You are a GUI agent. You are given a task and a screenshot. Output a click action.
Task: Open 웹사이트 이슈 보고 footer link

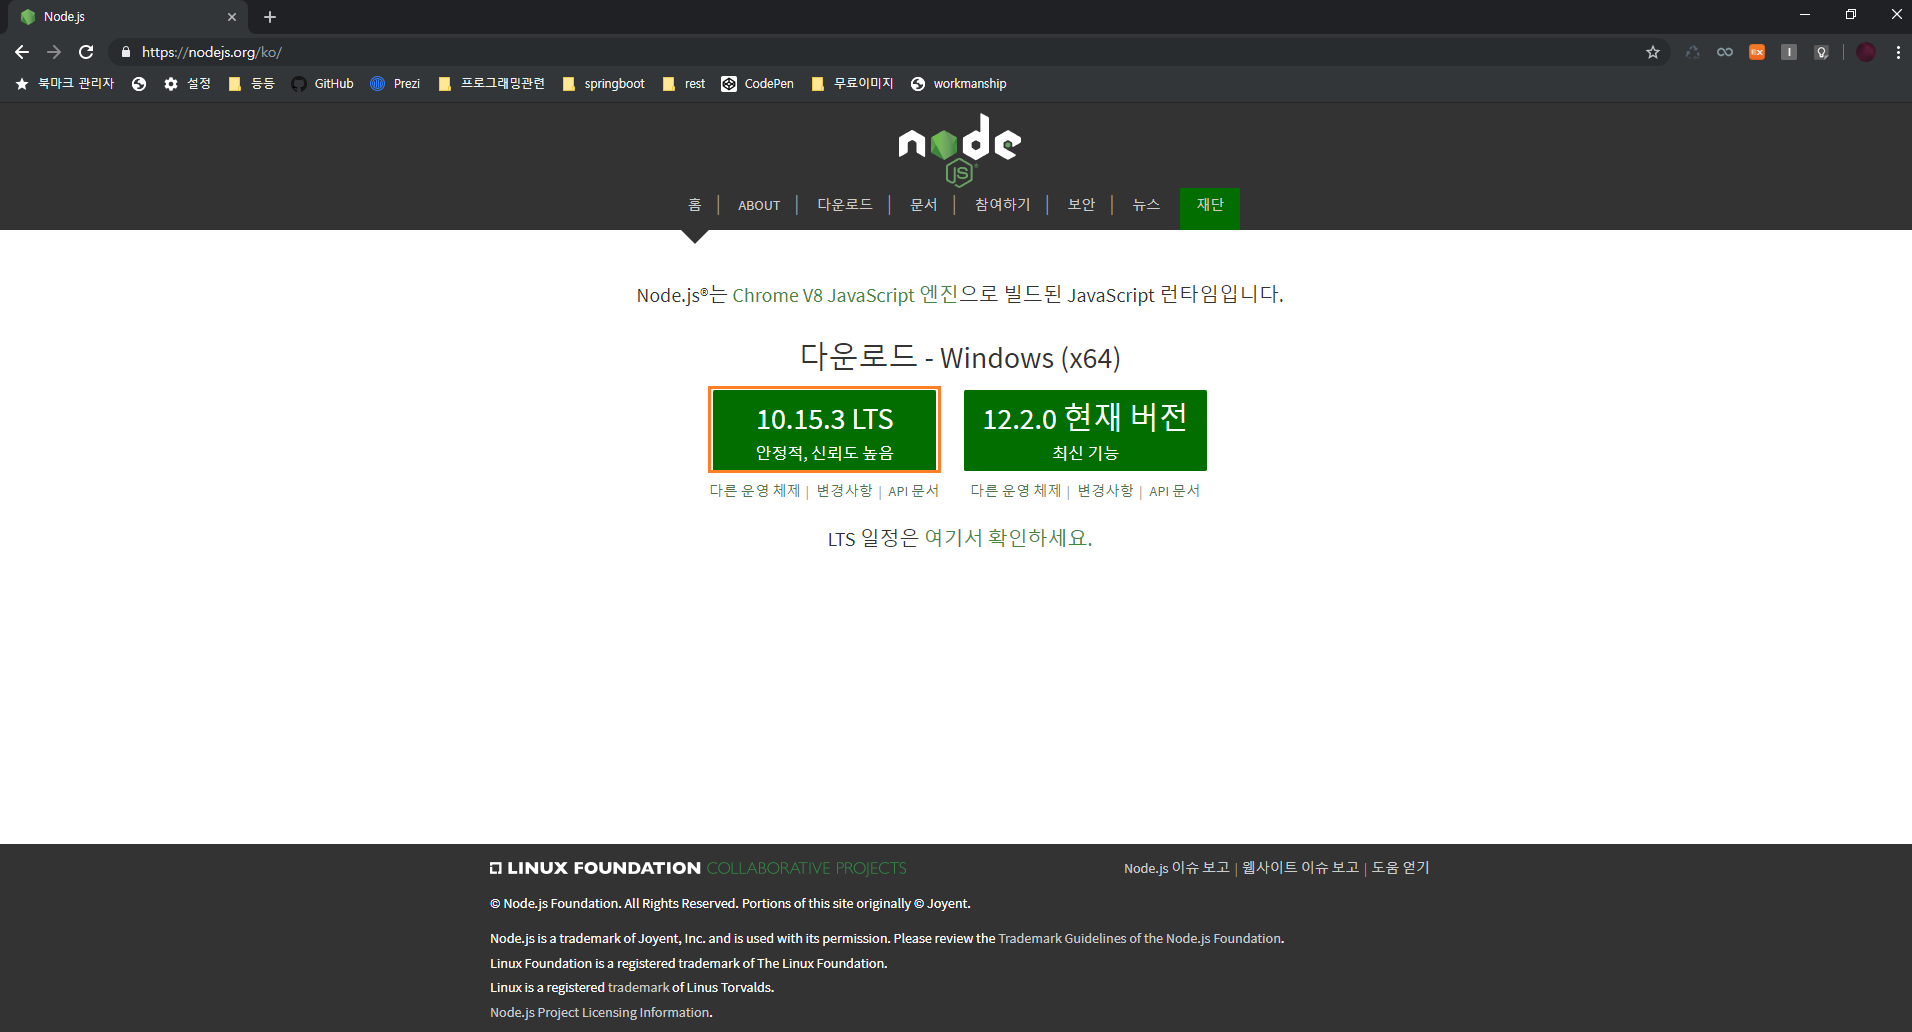coord(1300,868)
